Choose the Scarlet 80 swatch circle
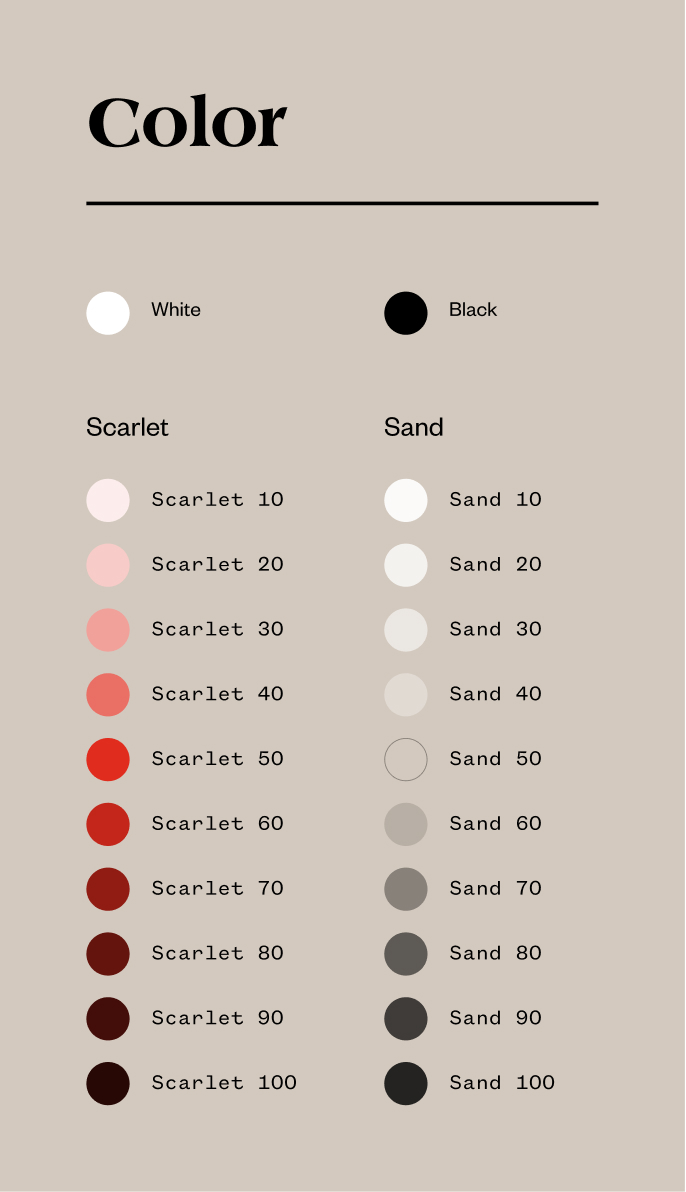Image resolution: width=686 pixels, height=1192 pixels. click(x=108, y=954)
